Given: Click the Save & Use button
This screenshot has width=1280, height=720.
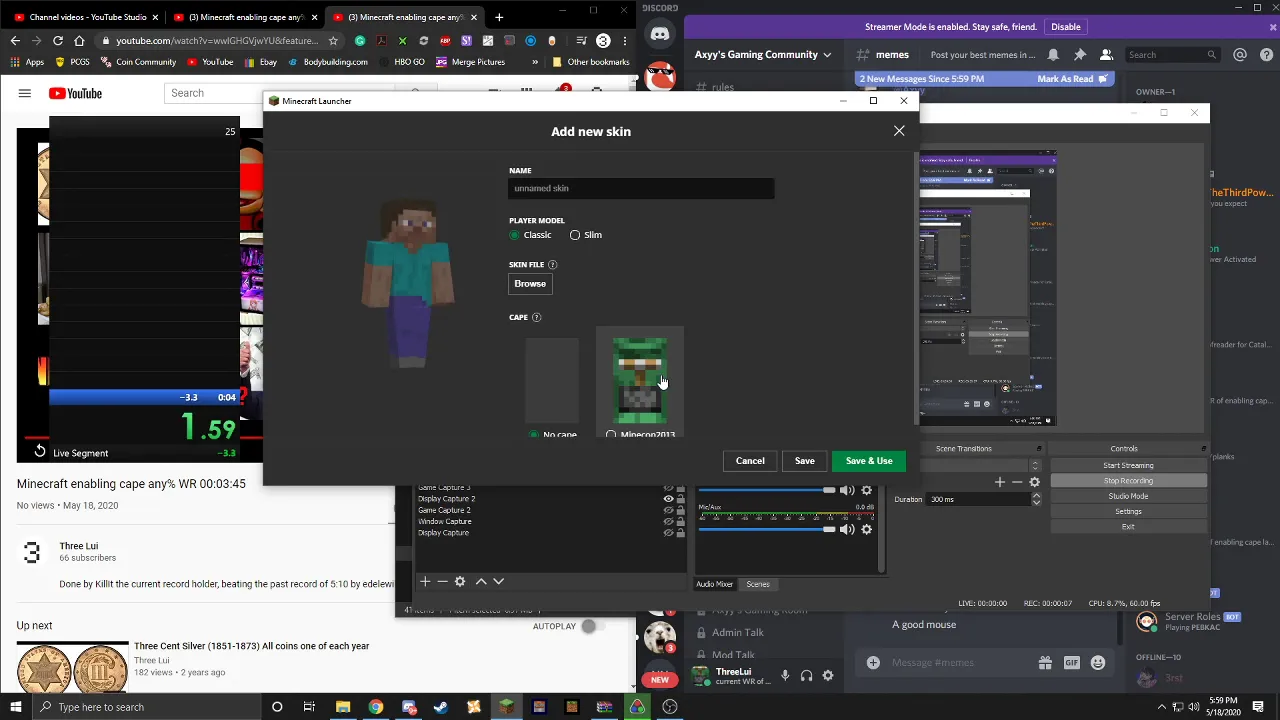Looking at the screenshot, I should tap(869, 461).
